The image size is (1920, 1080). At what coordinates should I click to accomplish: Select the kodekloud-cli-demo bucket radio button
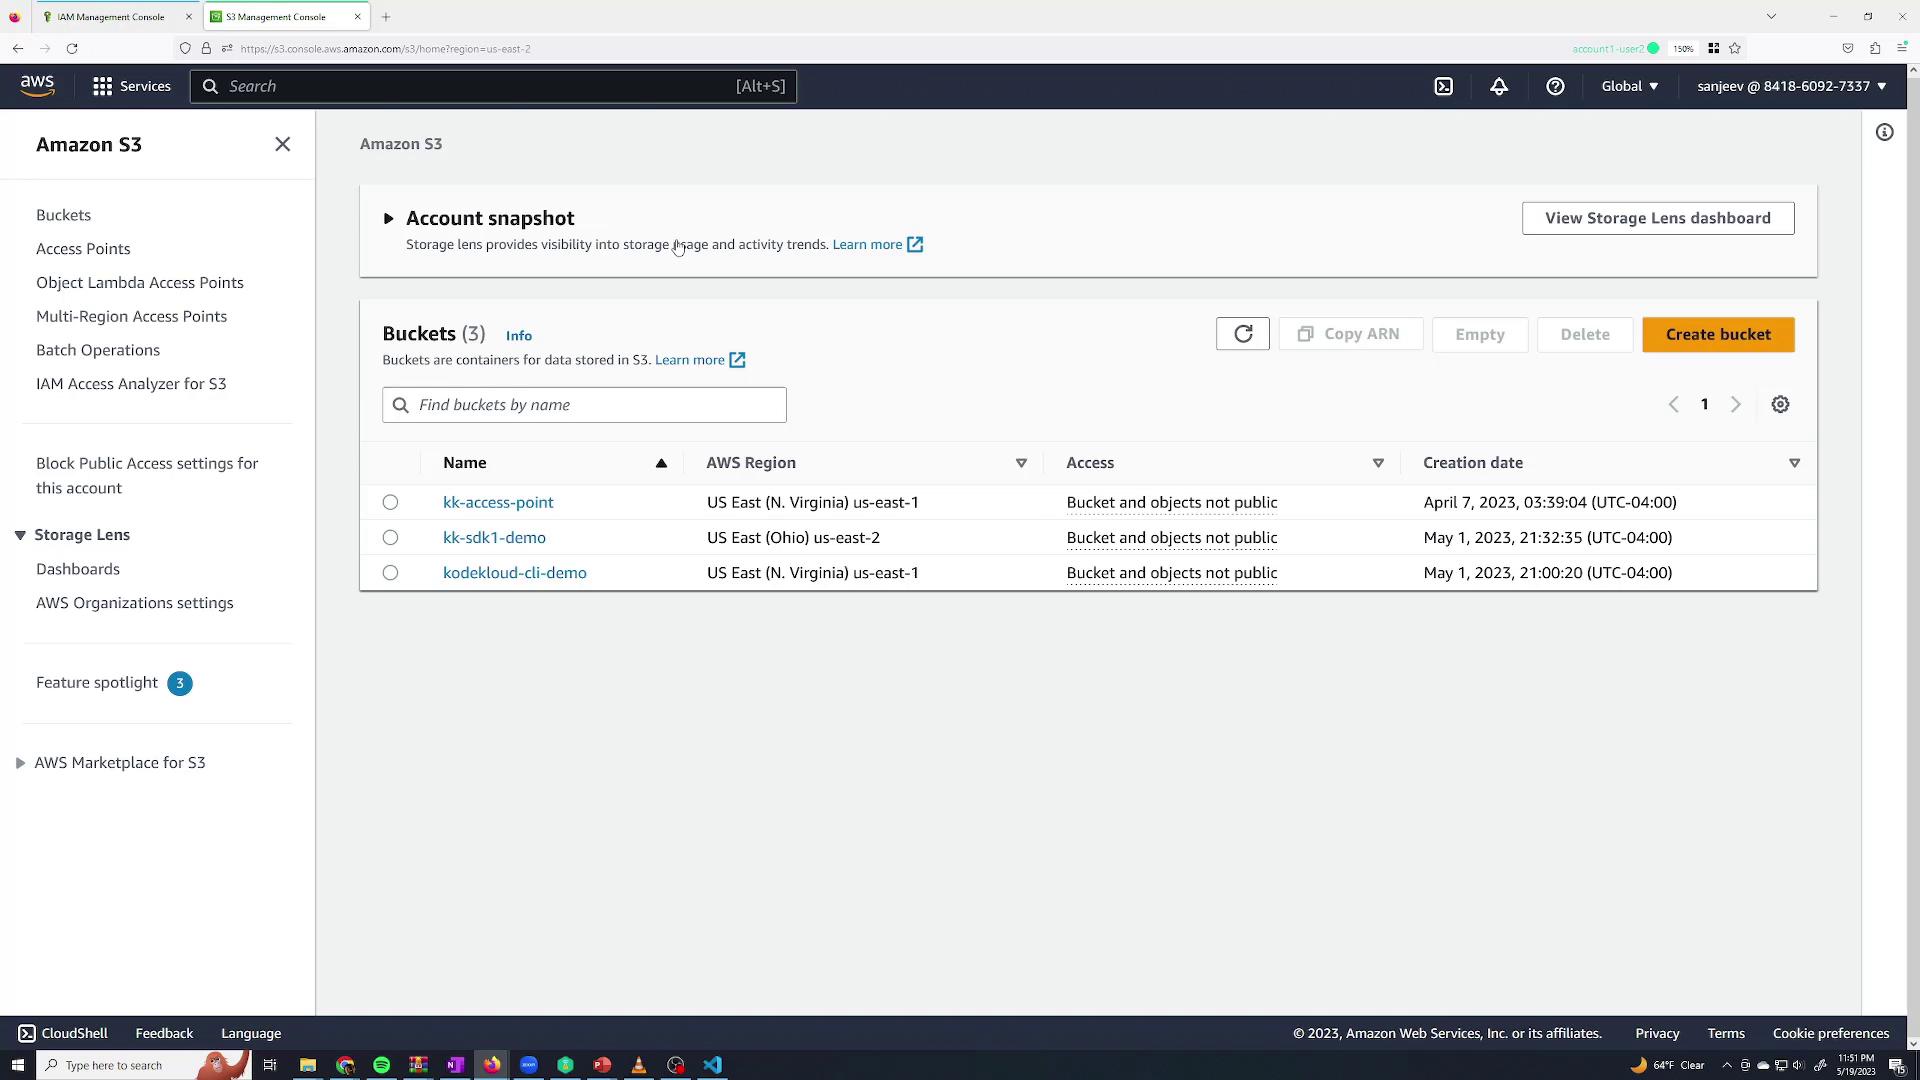pyautogui.click(x=390, y=572)
